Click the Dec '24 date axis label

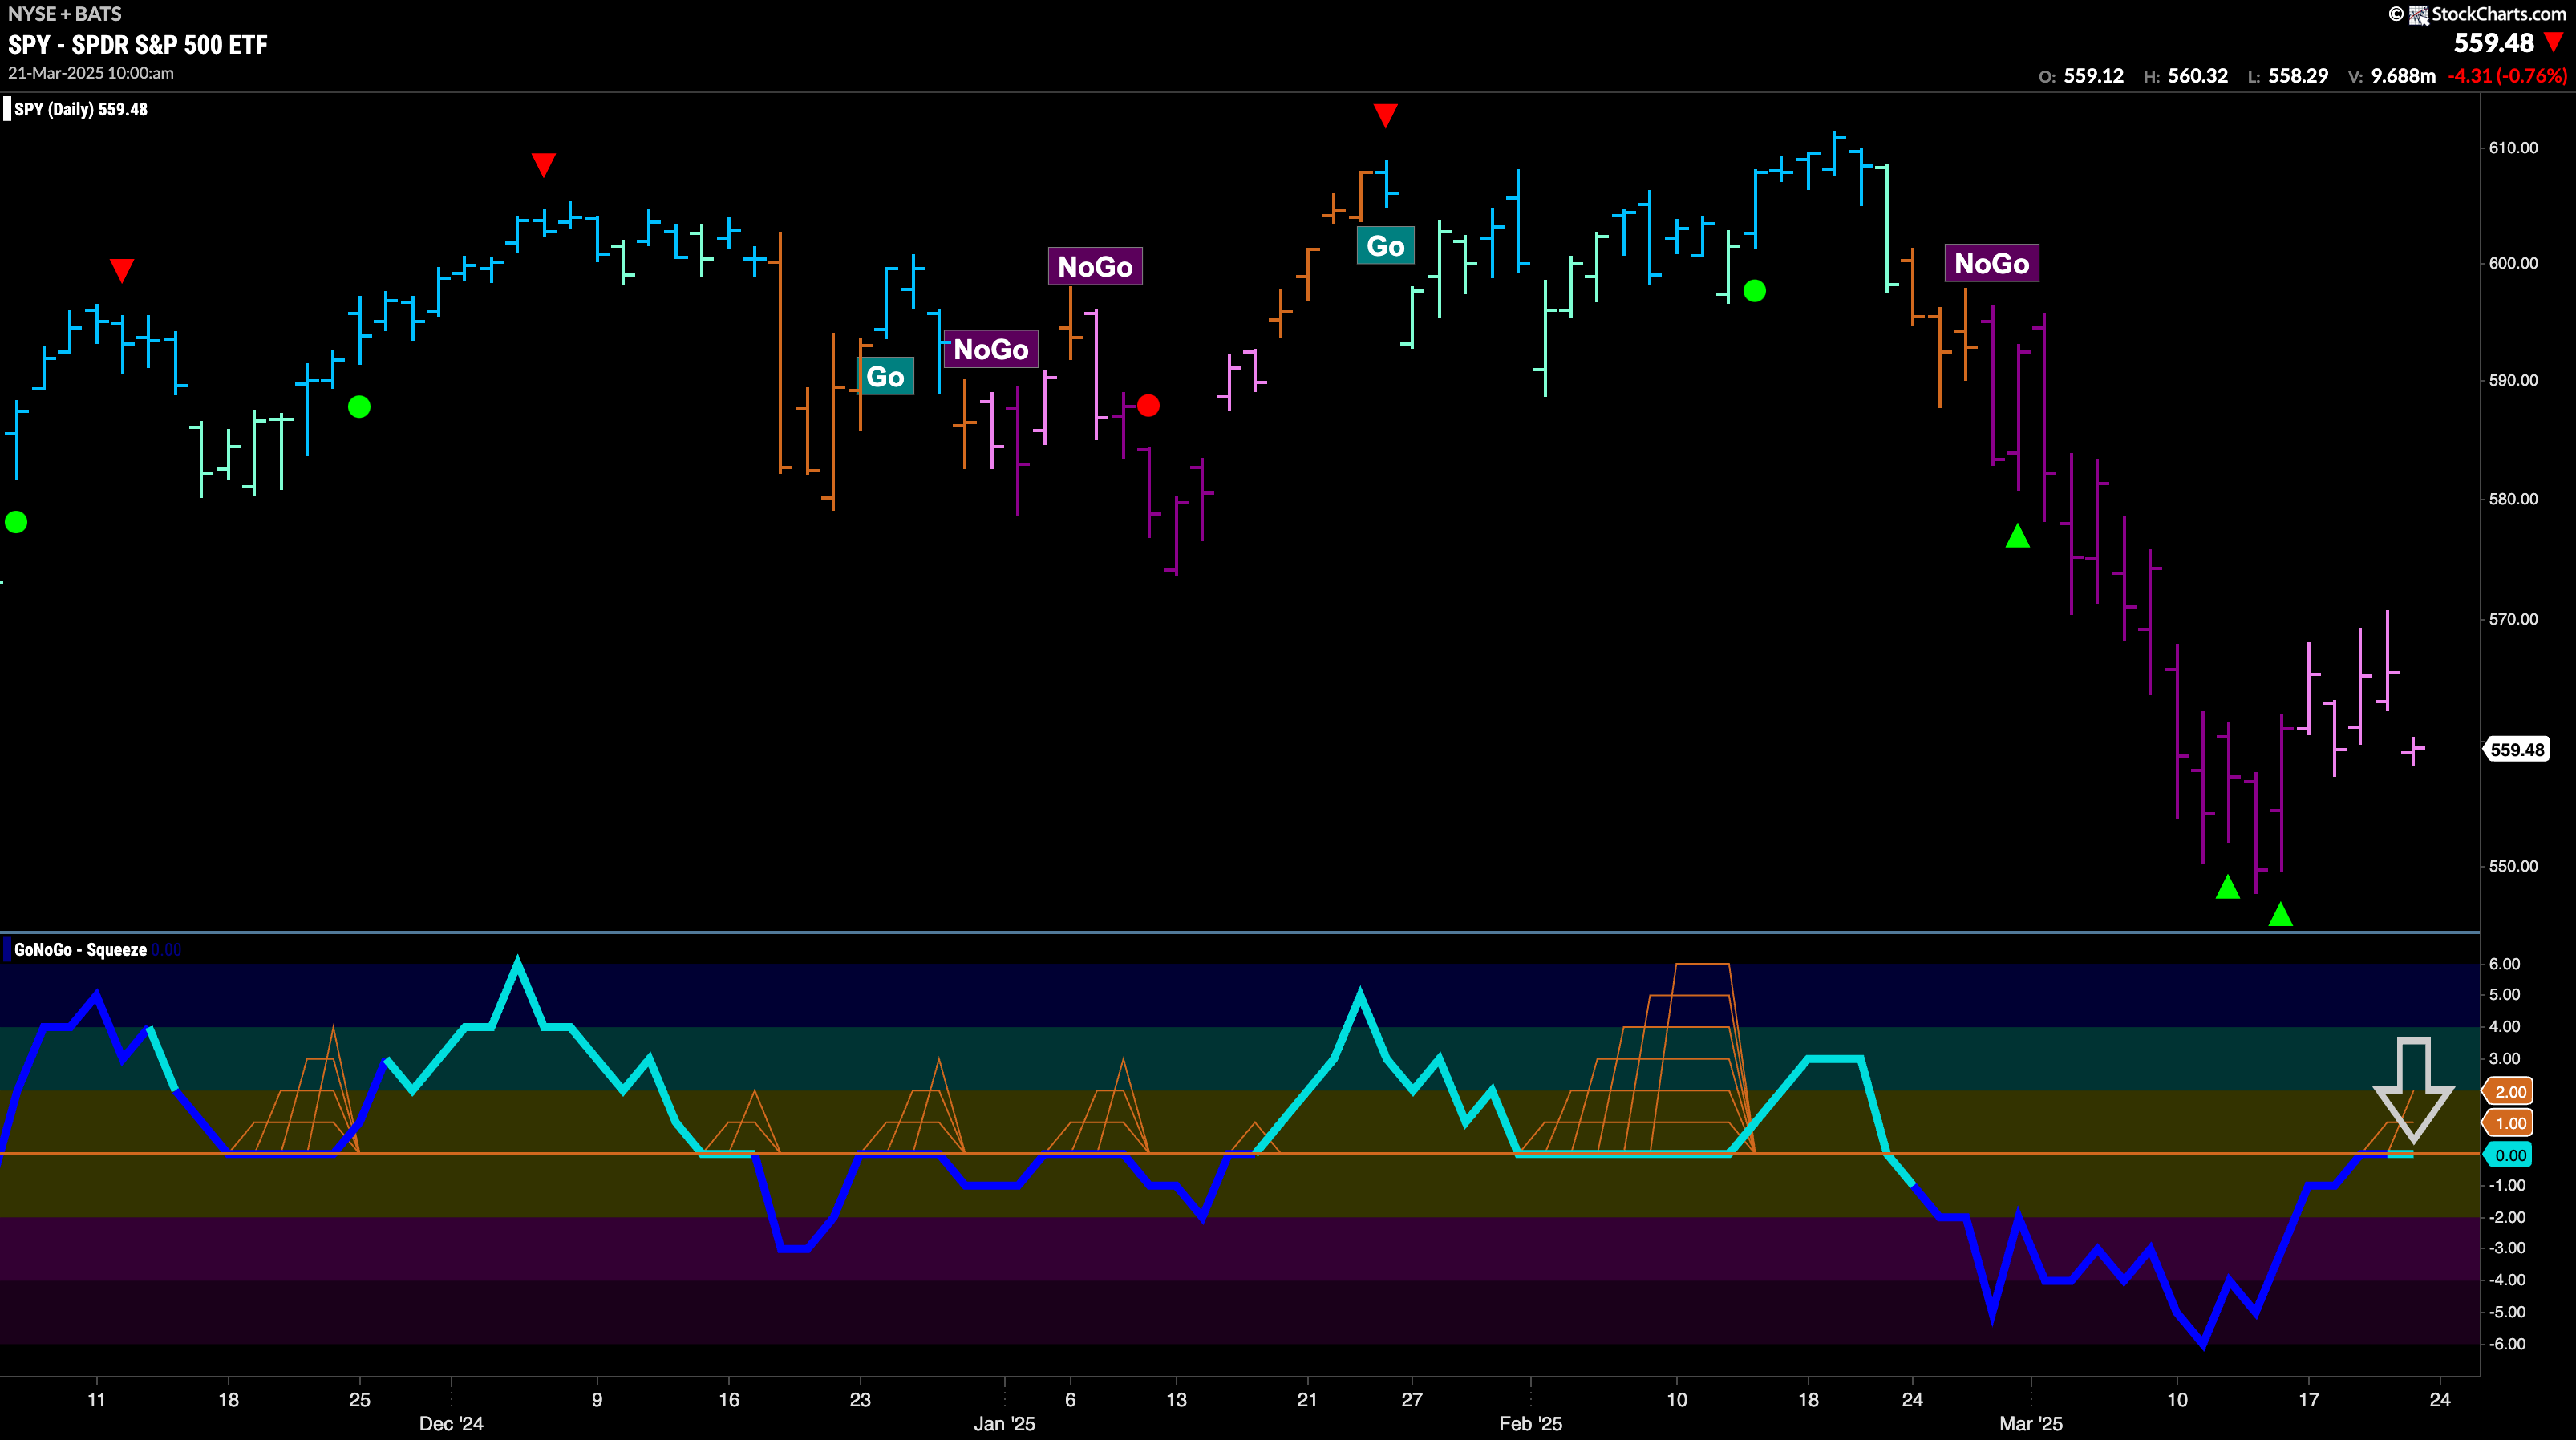tap(451, 1424)
